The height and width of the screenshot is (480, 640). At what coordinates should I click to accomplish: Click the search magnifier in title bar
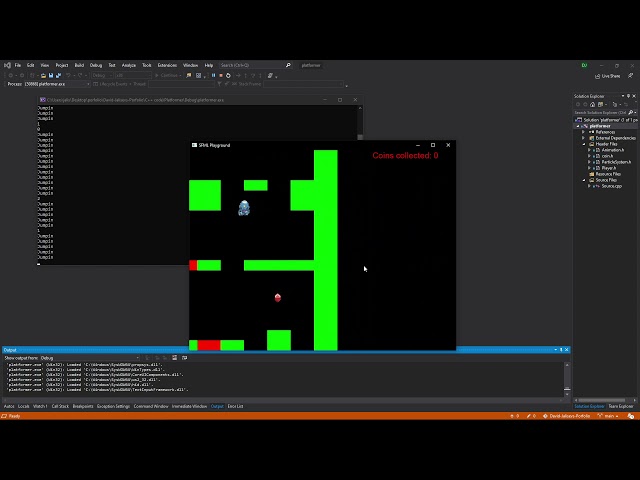click(288, 65)
